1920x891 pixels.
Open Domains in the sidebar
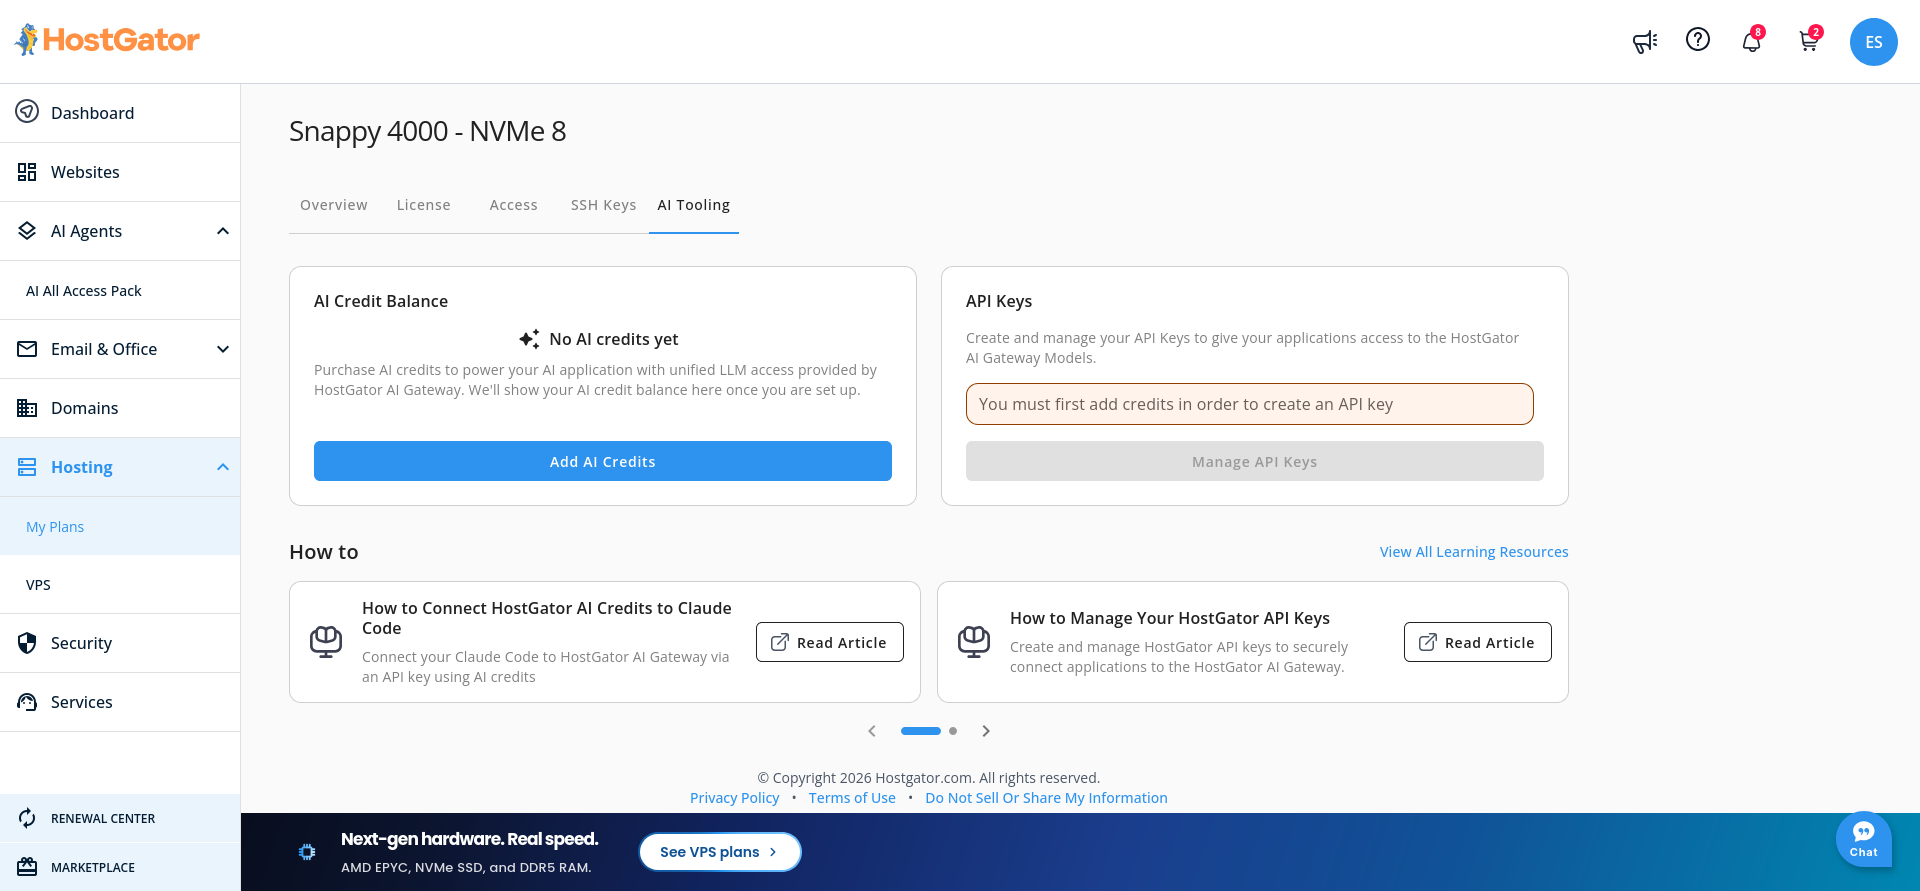120,408
